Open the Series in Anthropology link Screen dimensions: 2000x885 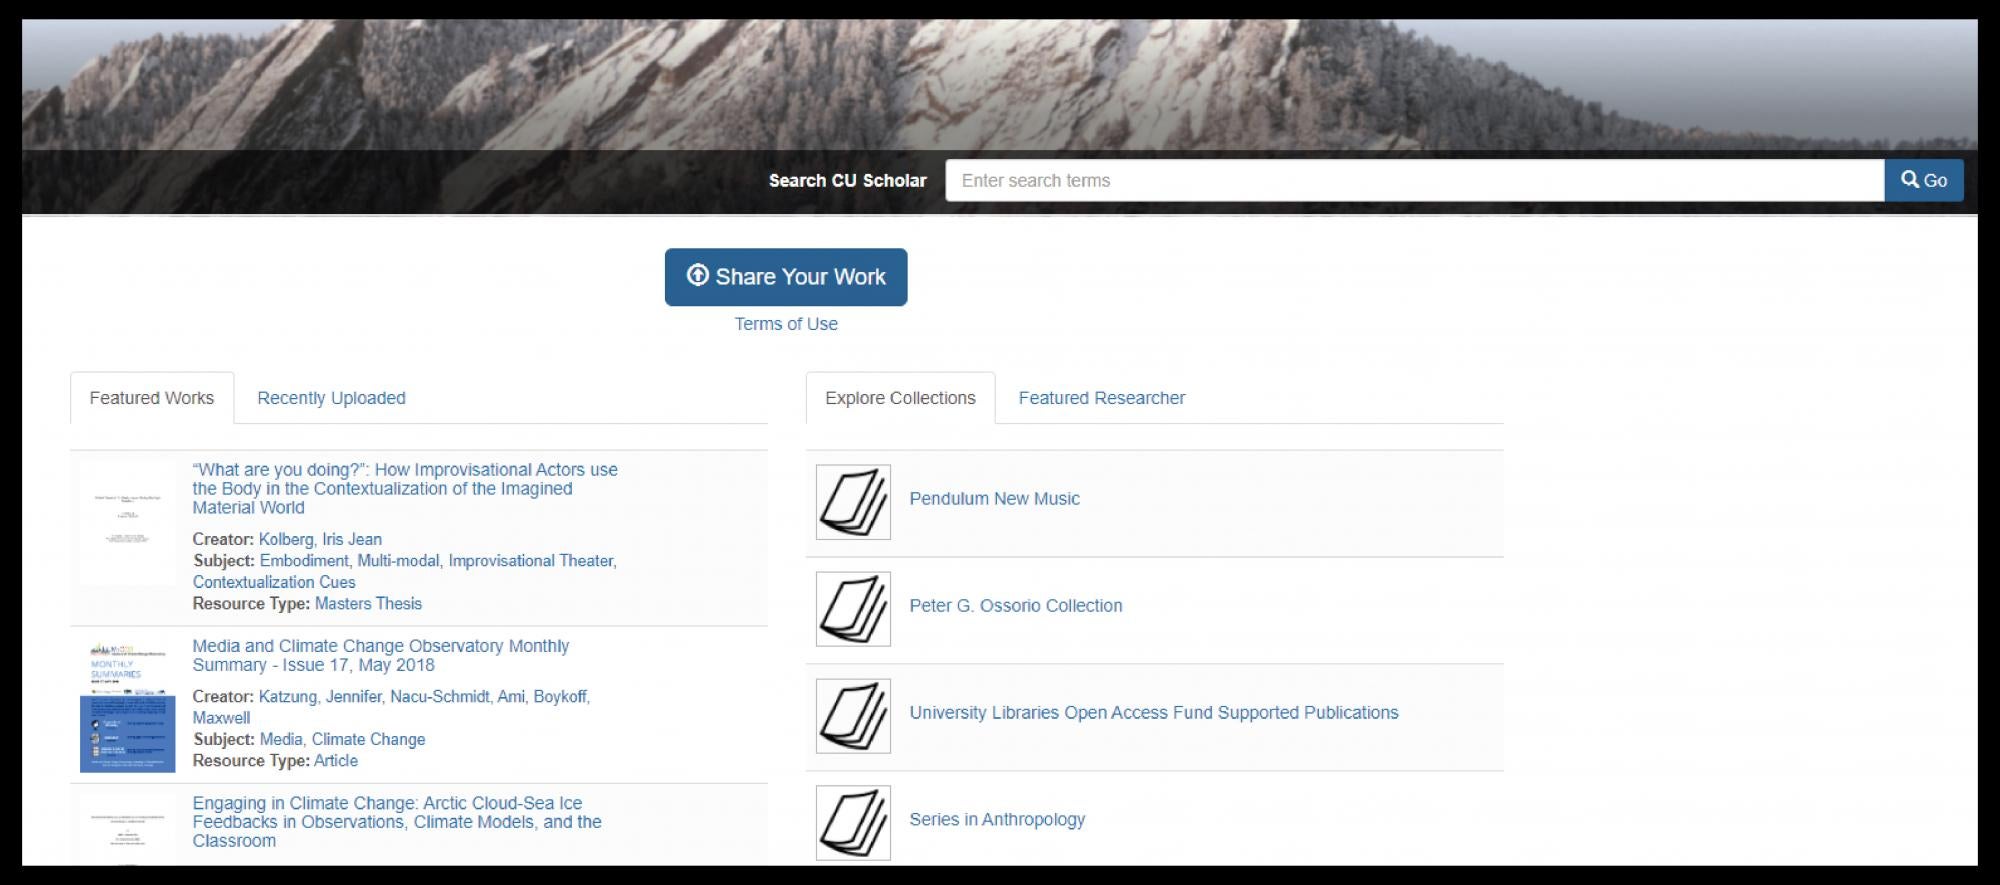click(997, 820)
